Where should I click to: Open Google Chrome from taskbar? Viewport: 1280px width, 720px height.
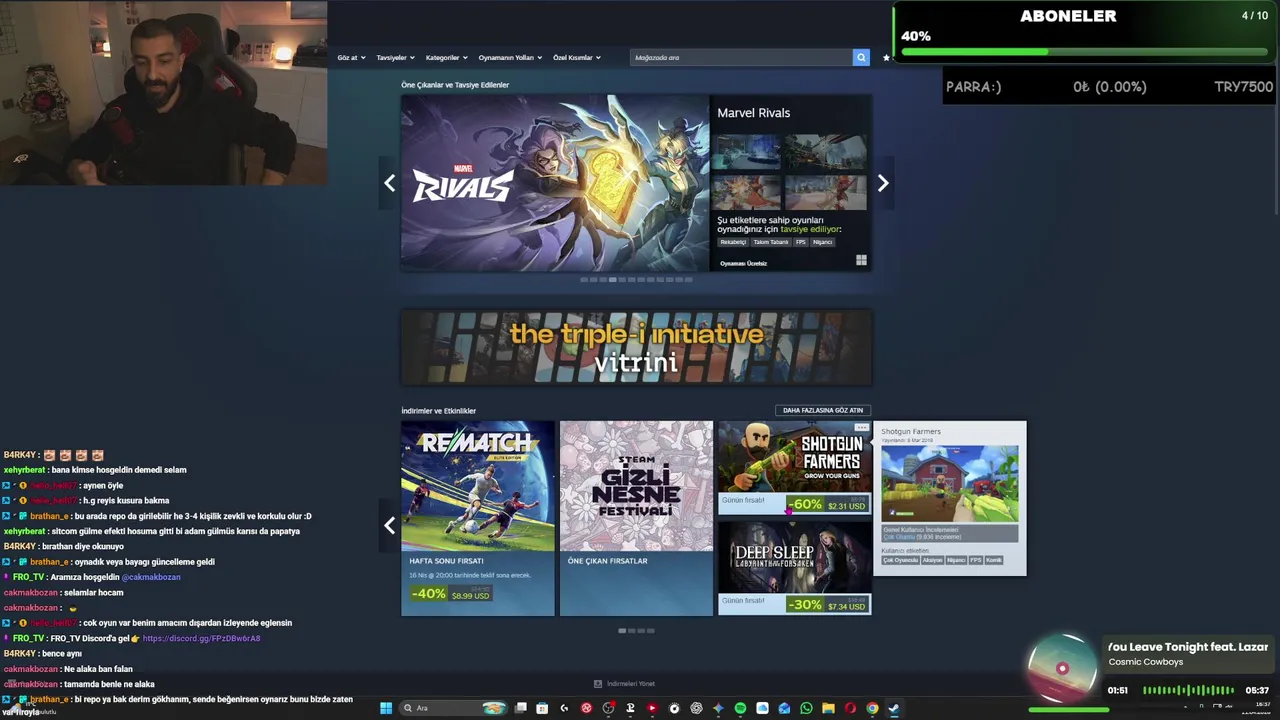(872, 708)
